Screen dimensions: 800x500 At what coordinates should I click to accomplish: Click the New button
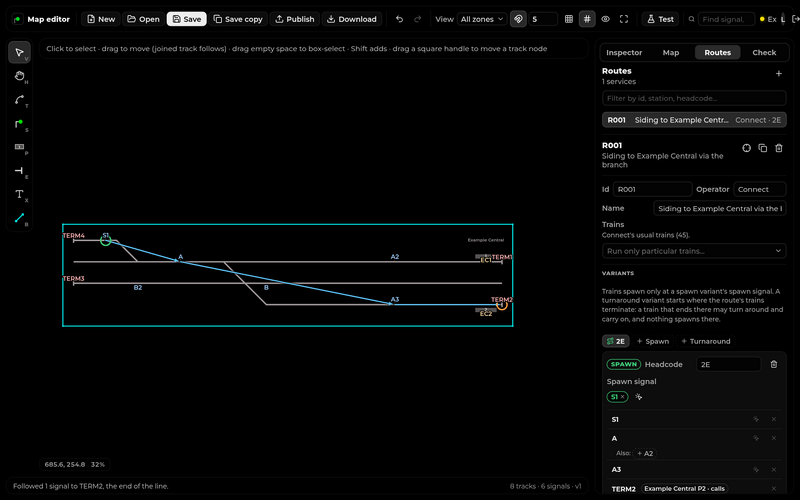[101, 19]
